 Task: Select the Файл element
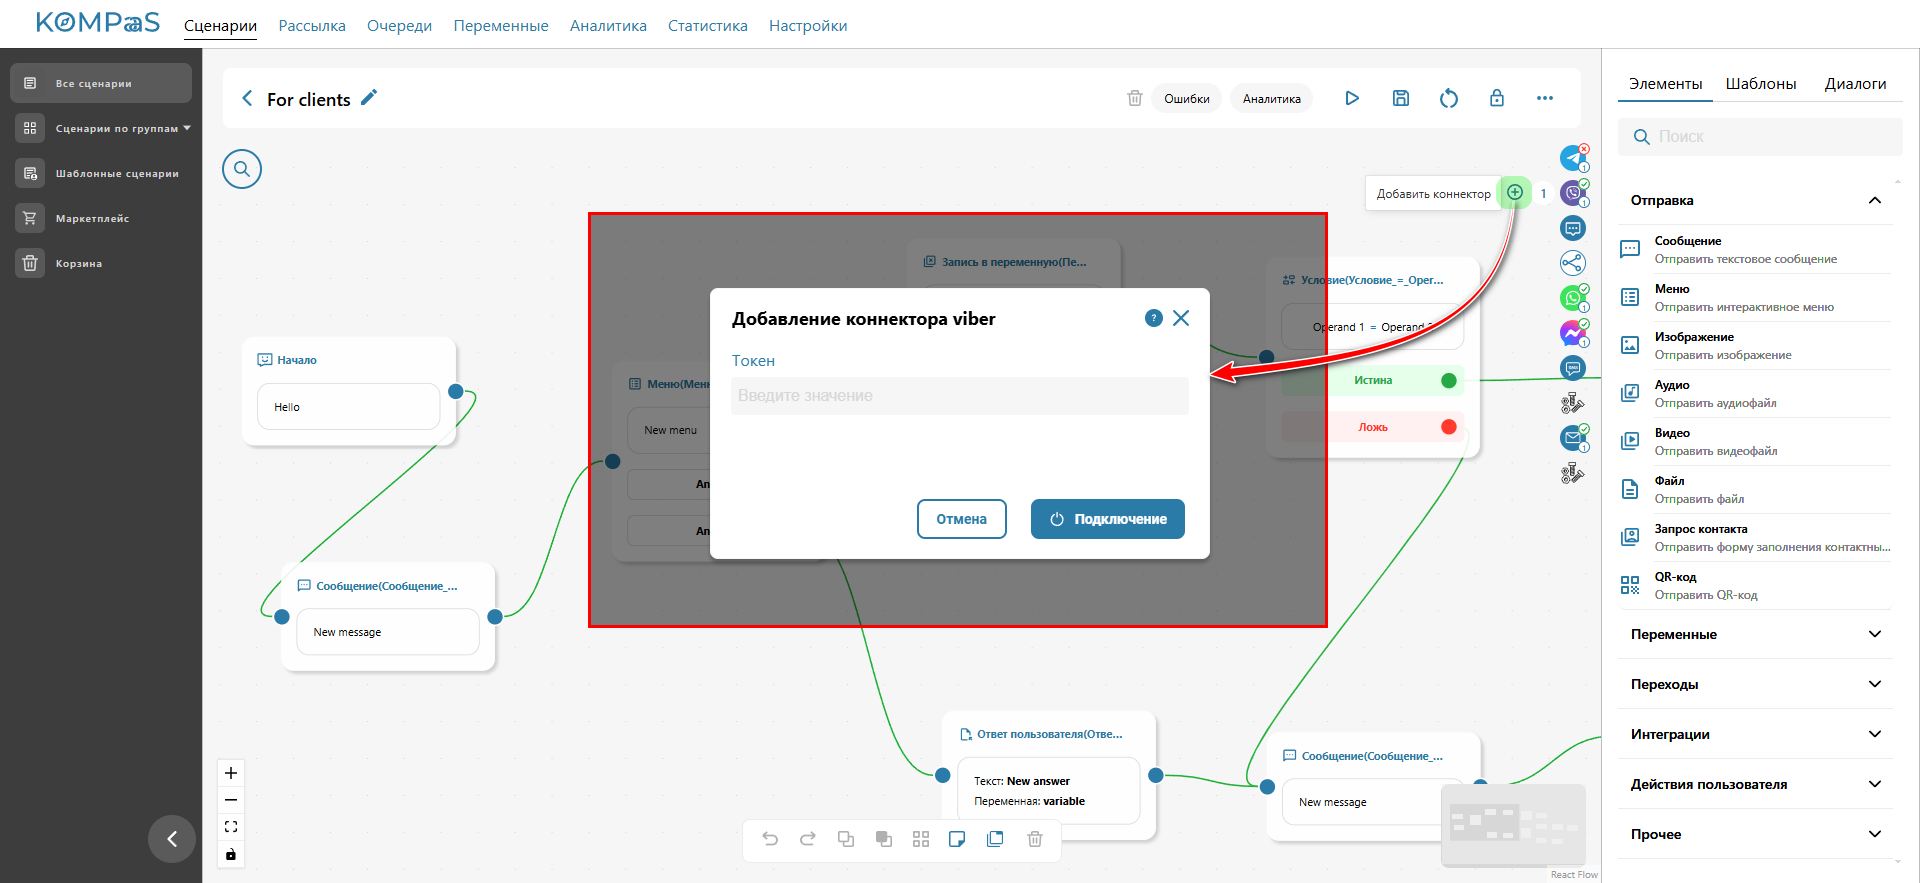click(x=1755, y=490)
